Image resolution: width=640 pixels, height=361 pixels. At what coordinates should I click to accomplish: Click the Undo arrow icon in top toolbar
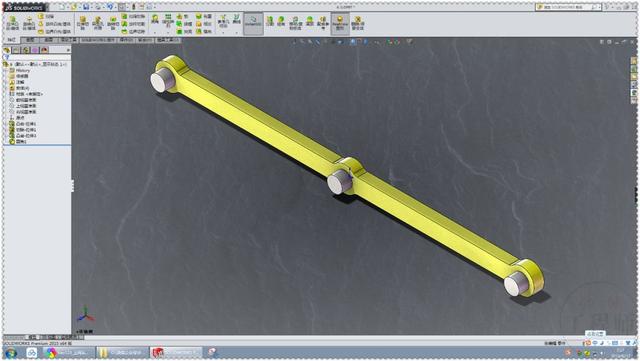(110, 7)
